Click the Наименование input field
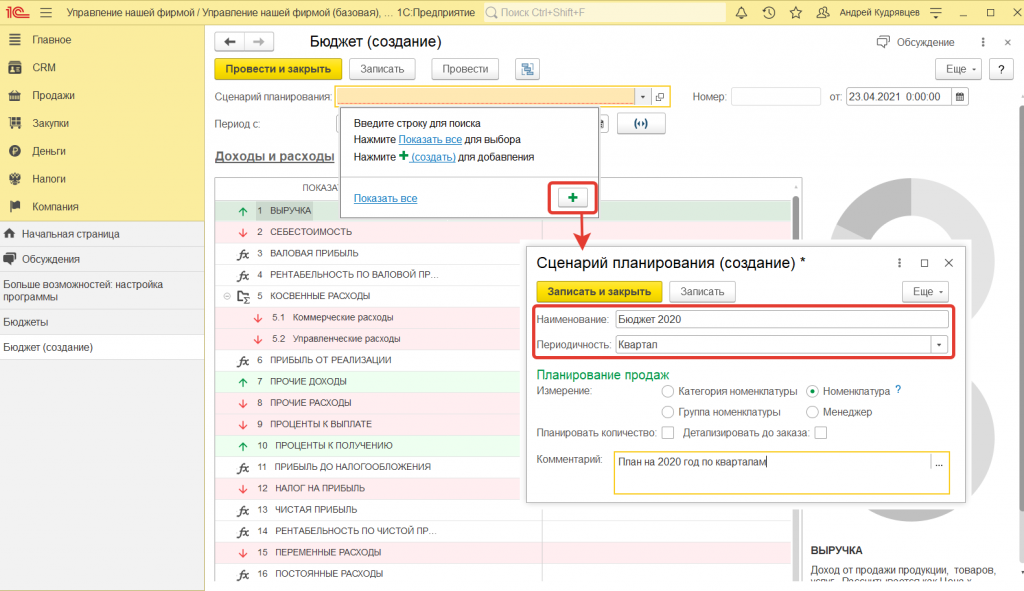Screen dimensions: 1024x591 click(x=781, y=319)
